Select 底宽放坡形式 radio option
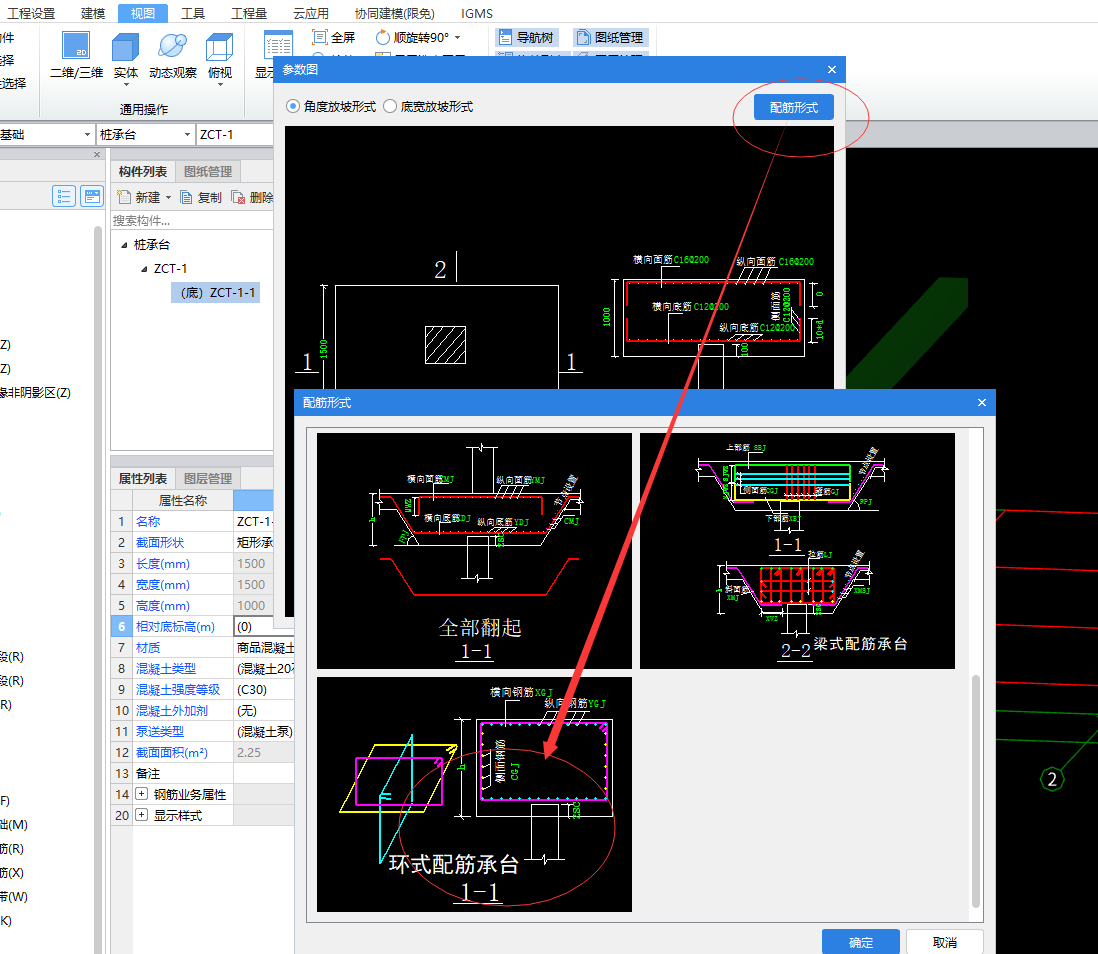The width and height of the screenshot is (1098, 954). pyautogui.click(x=390, y=106)
